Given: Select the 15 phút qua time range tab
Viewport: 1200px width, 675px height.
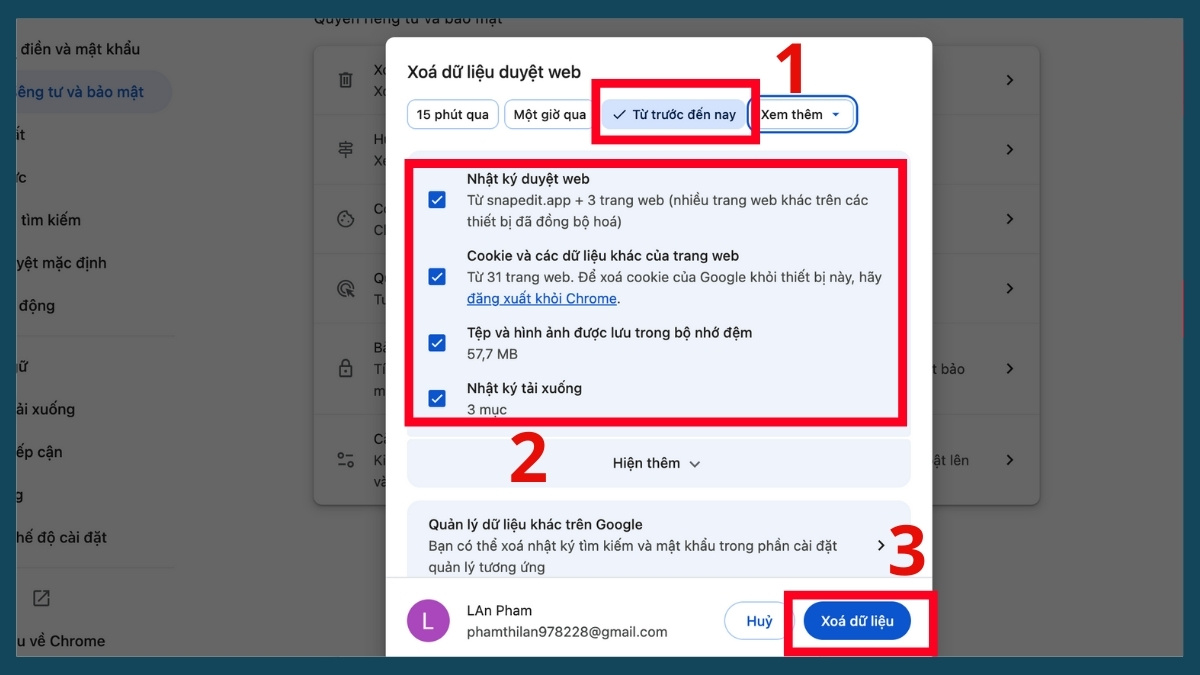Looking at the screenshot, I should [x=452, y=114].
